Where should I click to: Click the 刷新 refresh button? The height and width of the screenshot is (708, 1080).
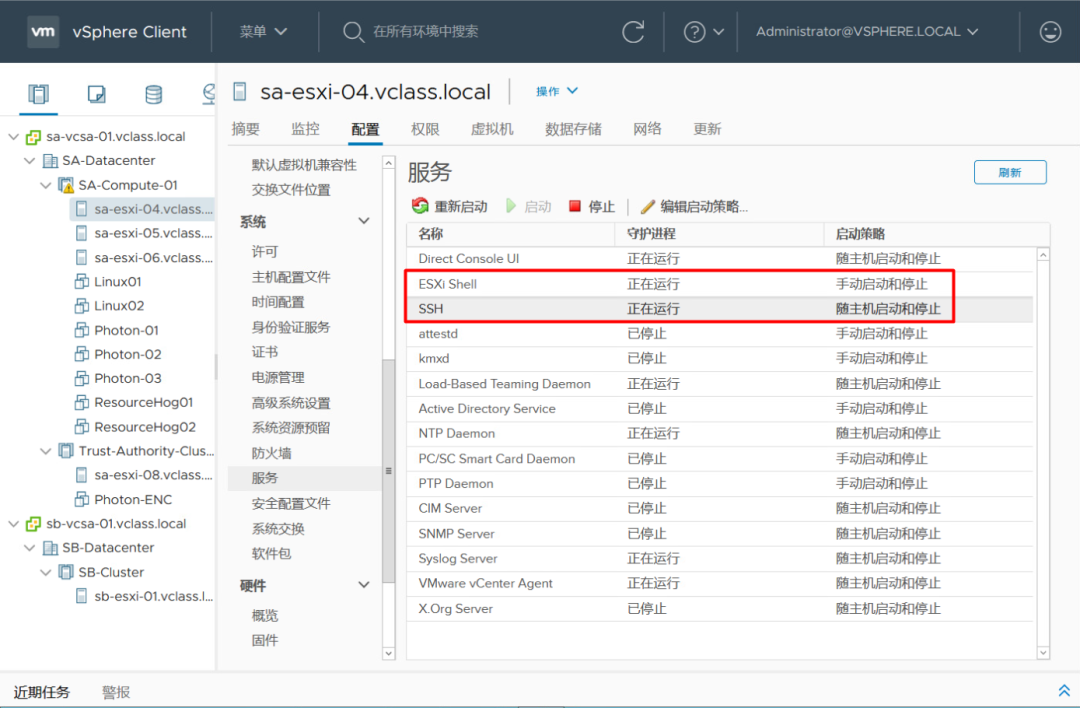tap(1010, 172)
